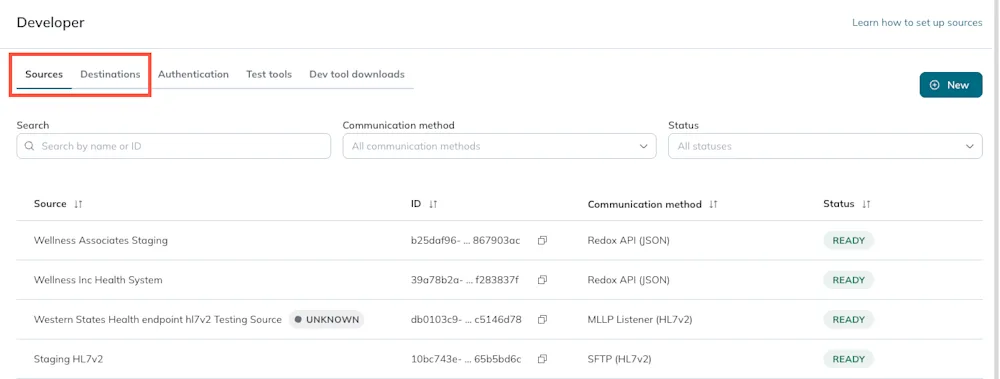The height and width of the screenshot is (379, 1000).
Task: Click Redox API (JSON) for Wellness Associates Staging
Action: 628,241
